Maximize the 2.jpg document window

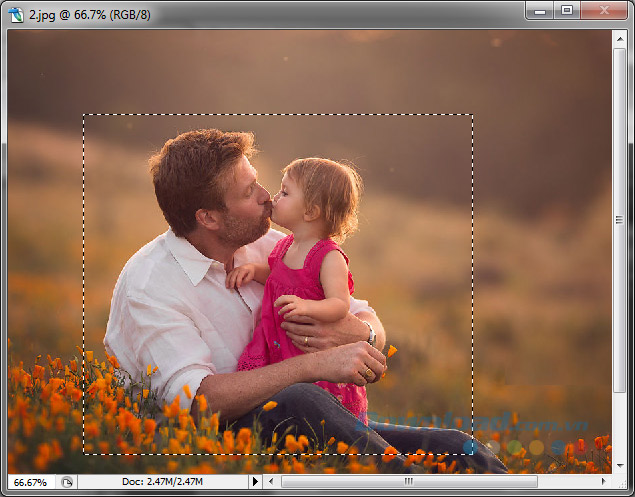click(567, 10)
